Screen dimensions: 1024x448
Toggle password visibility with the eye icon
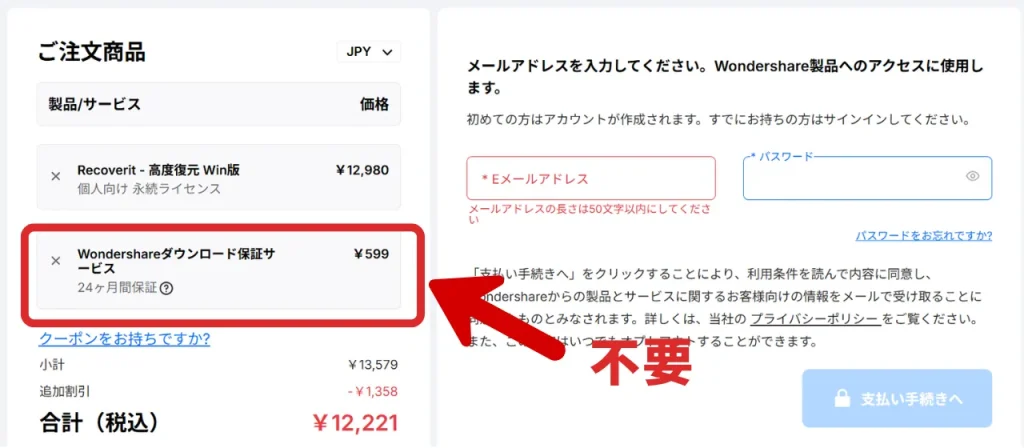[972, 176]
